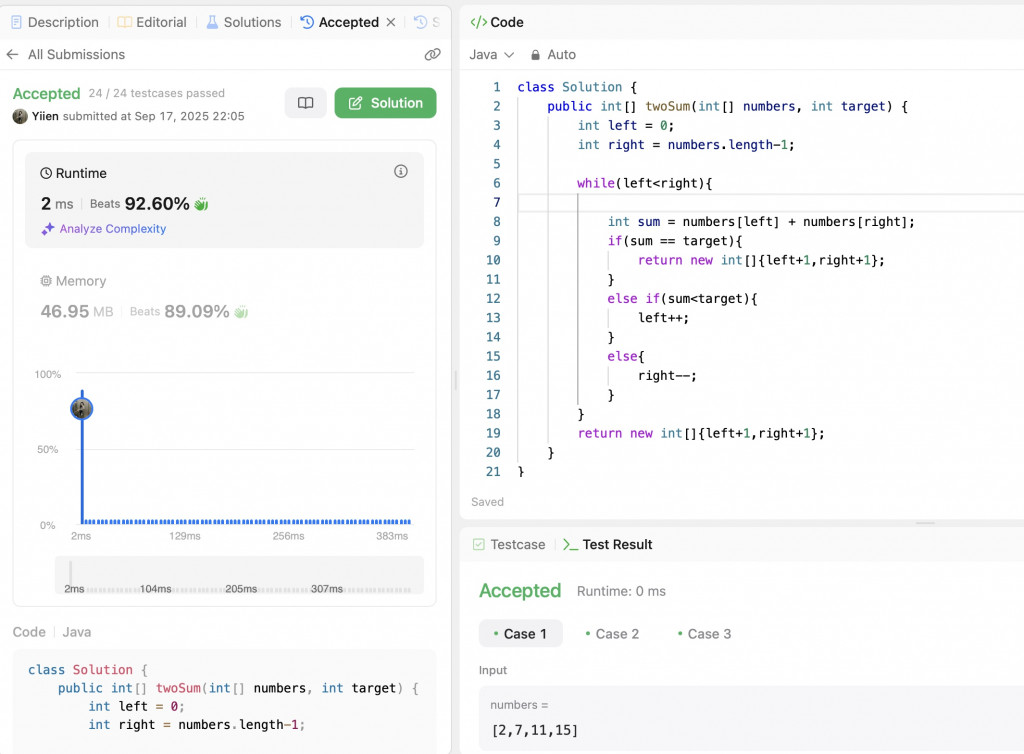This screenshot has height=754, width=1024.
Task: Click the Editorial book icon
Action: [x=124, y=22]
